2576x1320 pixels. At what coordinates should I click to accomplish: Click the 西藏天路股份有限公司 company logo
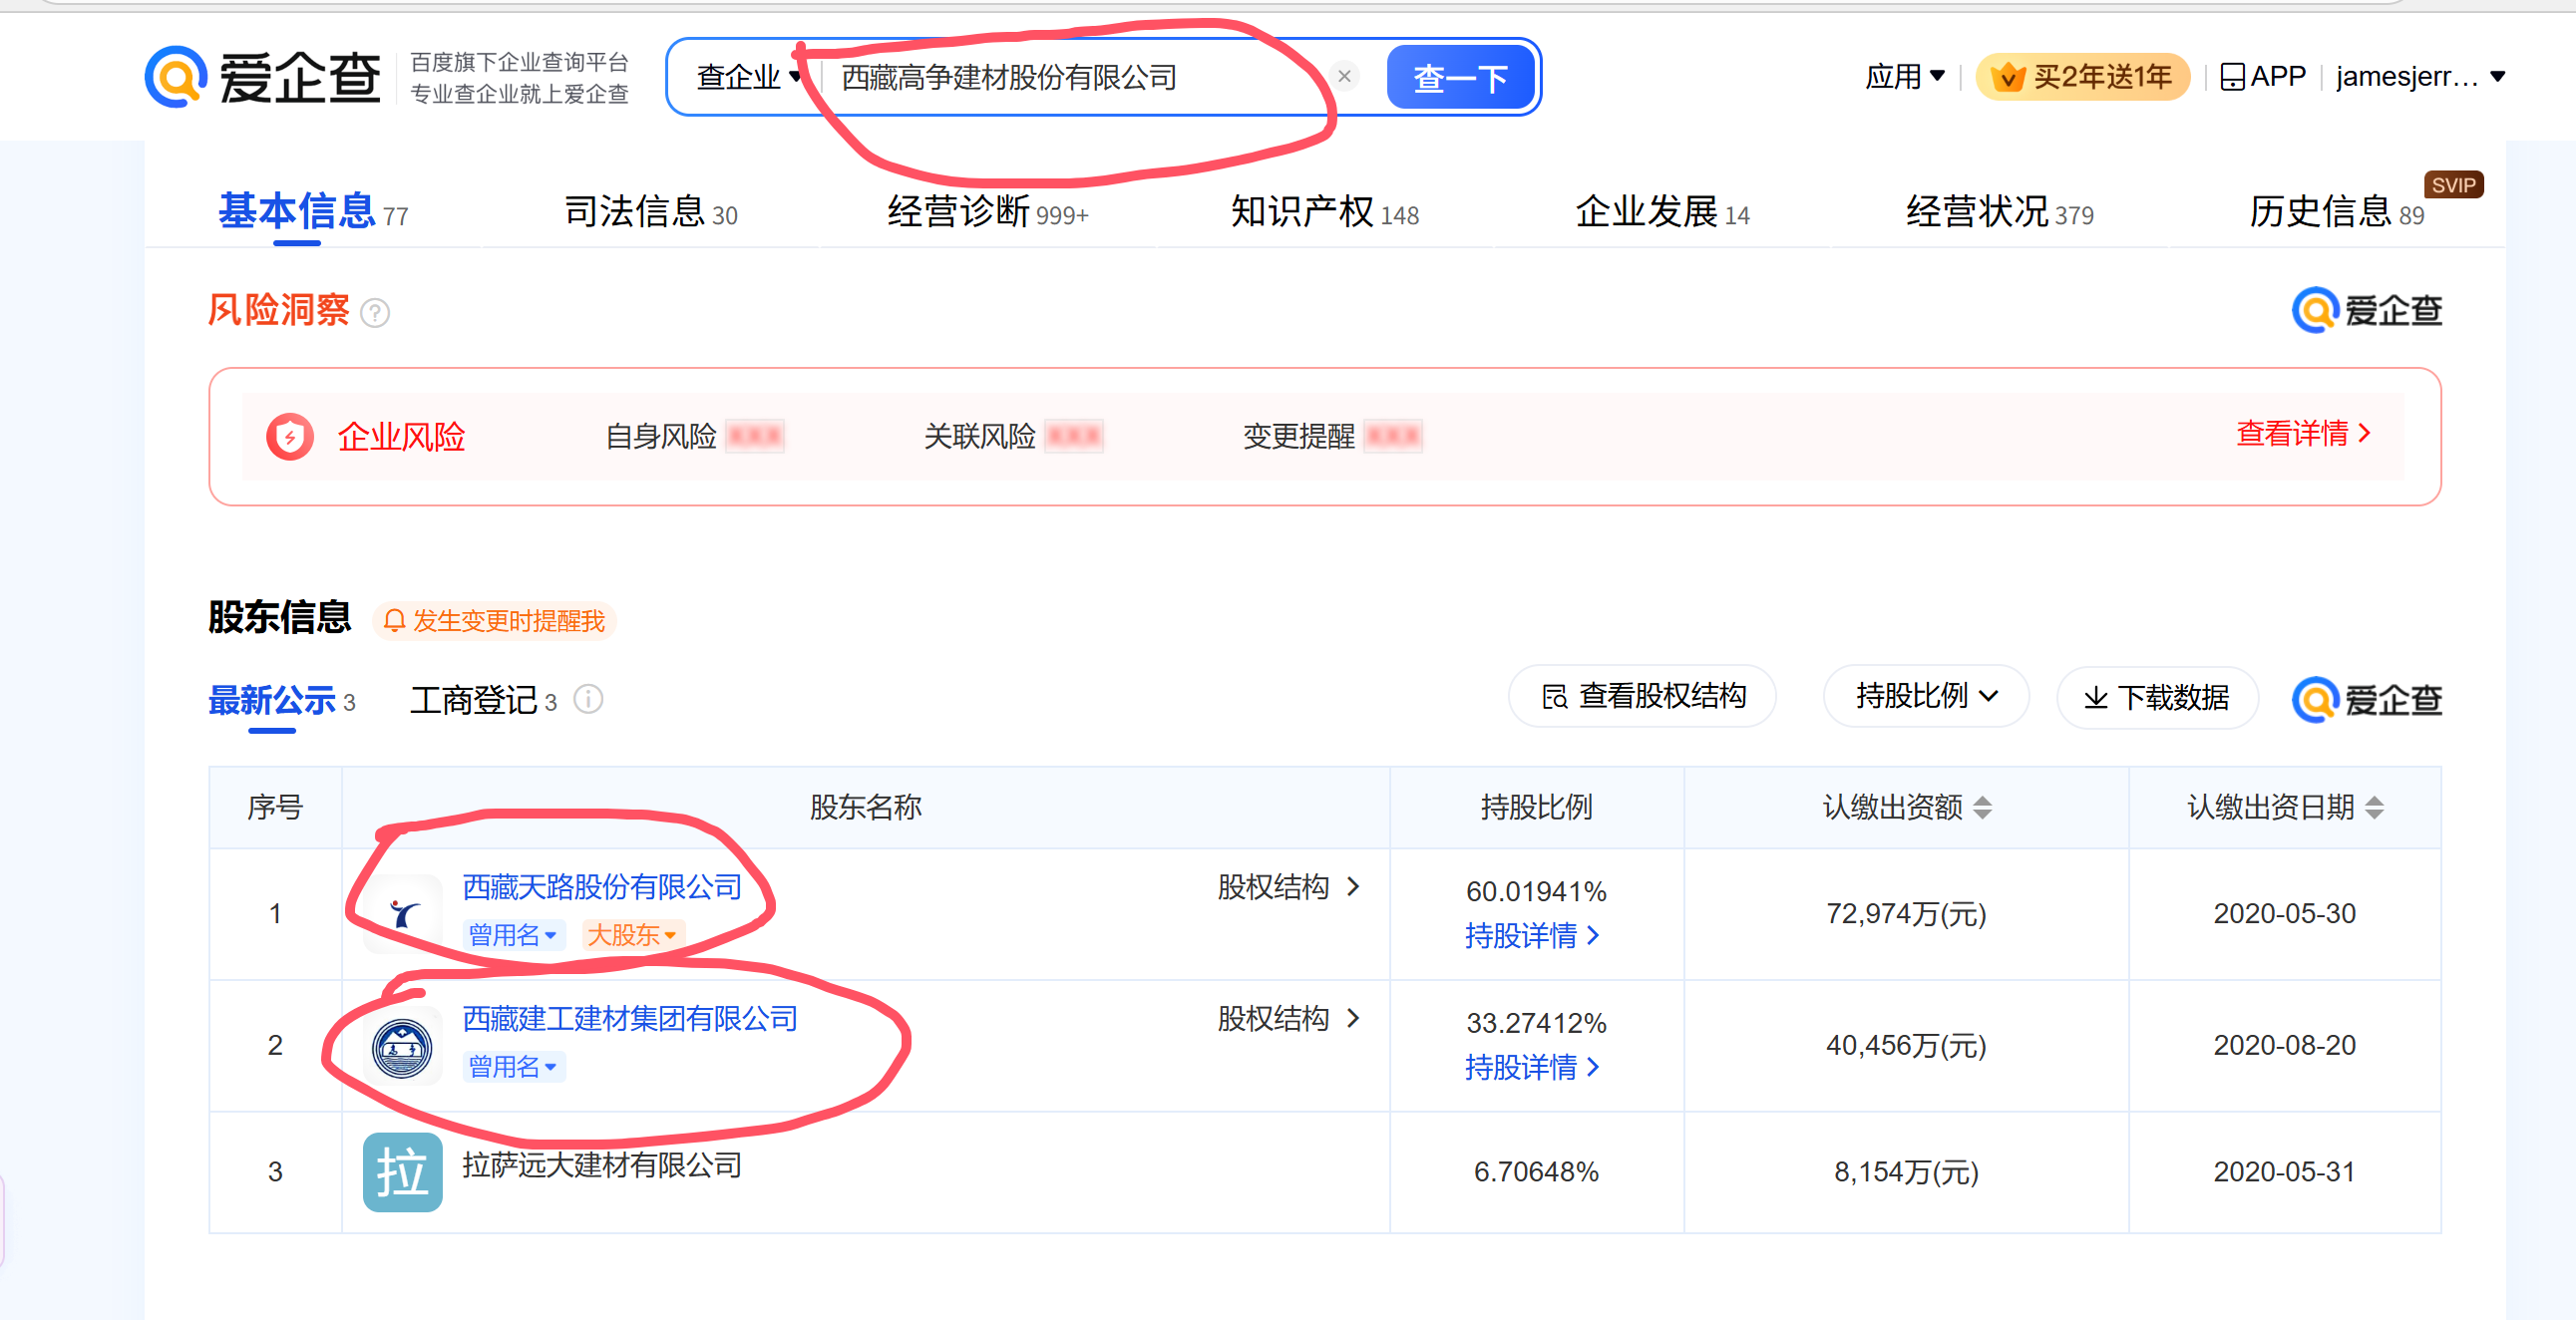pos(403,913)
